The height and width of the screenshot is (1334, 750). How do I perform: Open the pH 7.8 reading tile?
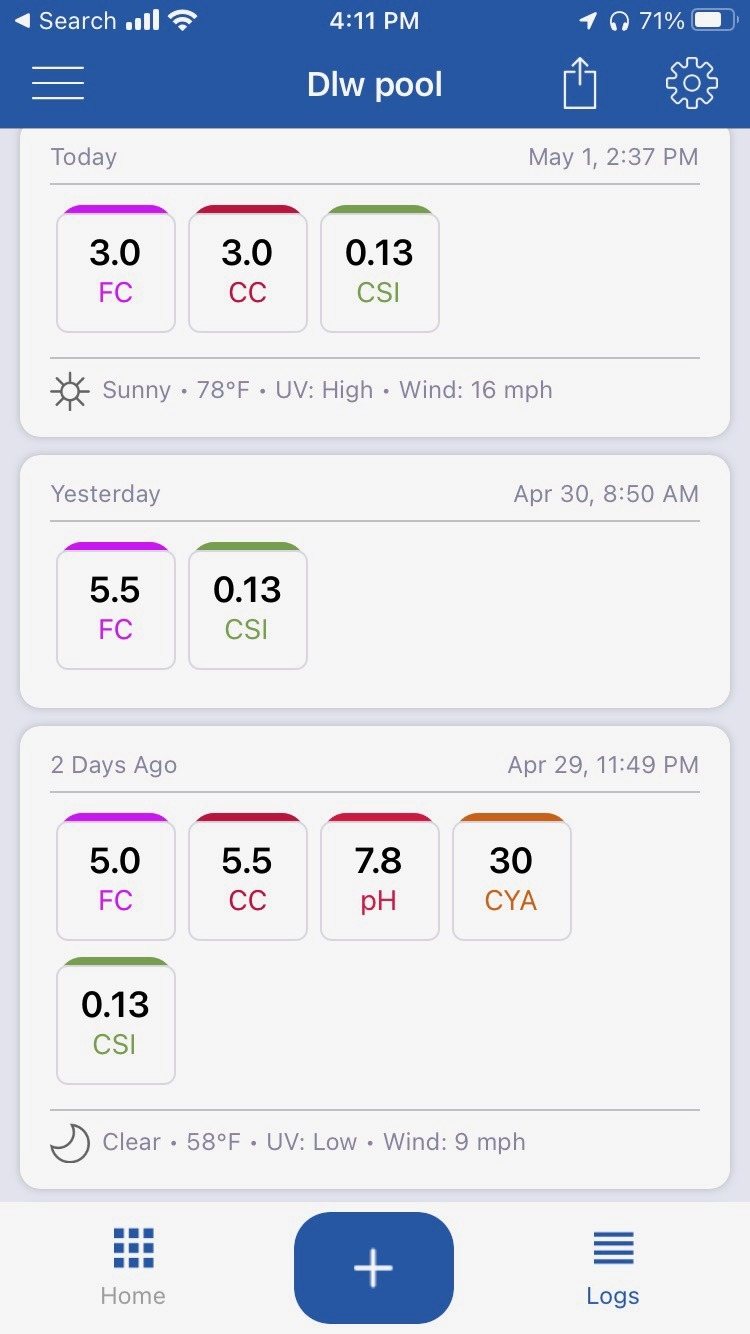[x=380, y=877]
